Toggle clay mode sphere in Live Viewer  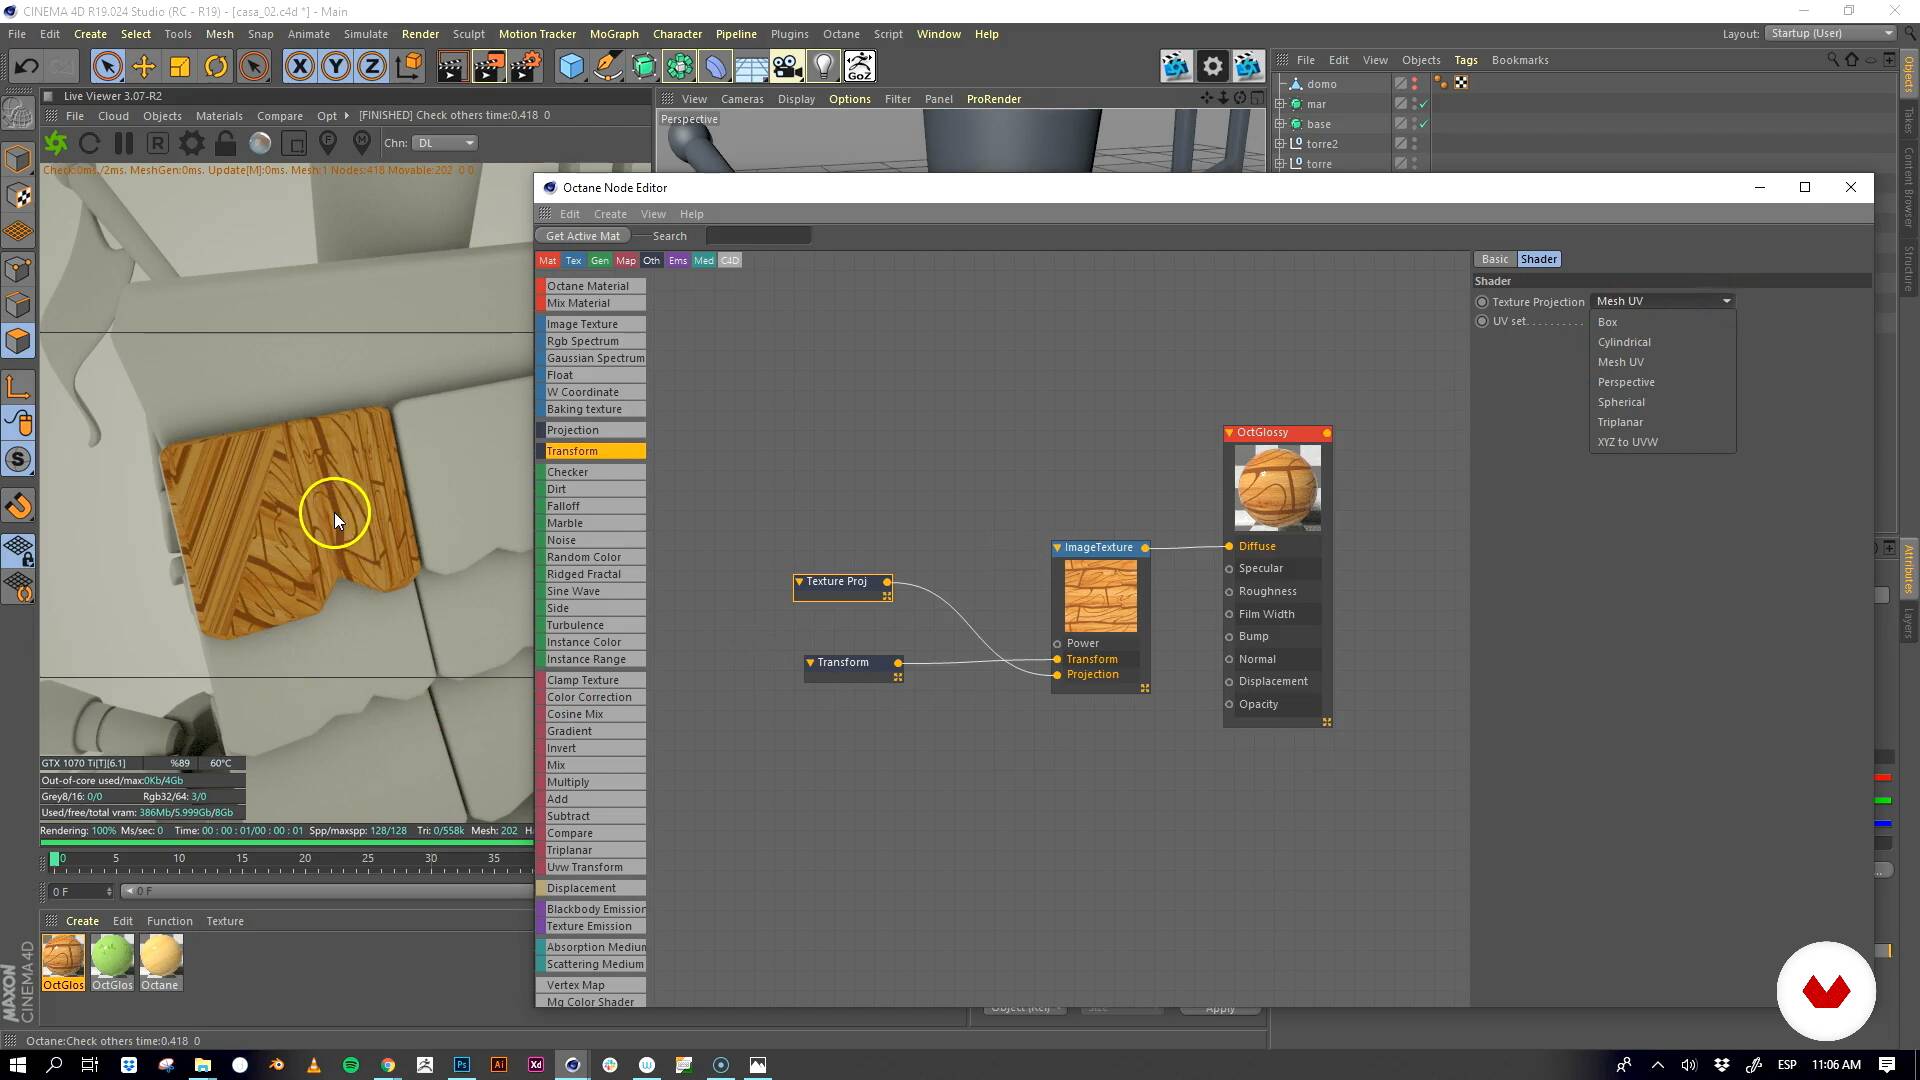(260, 143)
